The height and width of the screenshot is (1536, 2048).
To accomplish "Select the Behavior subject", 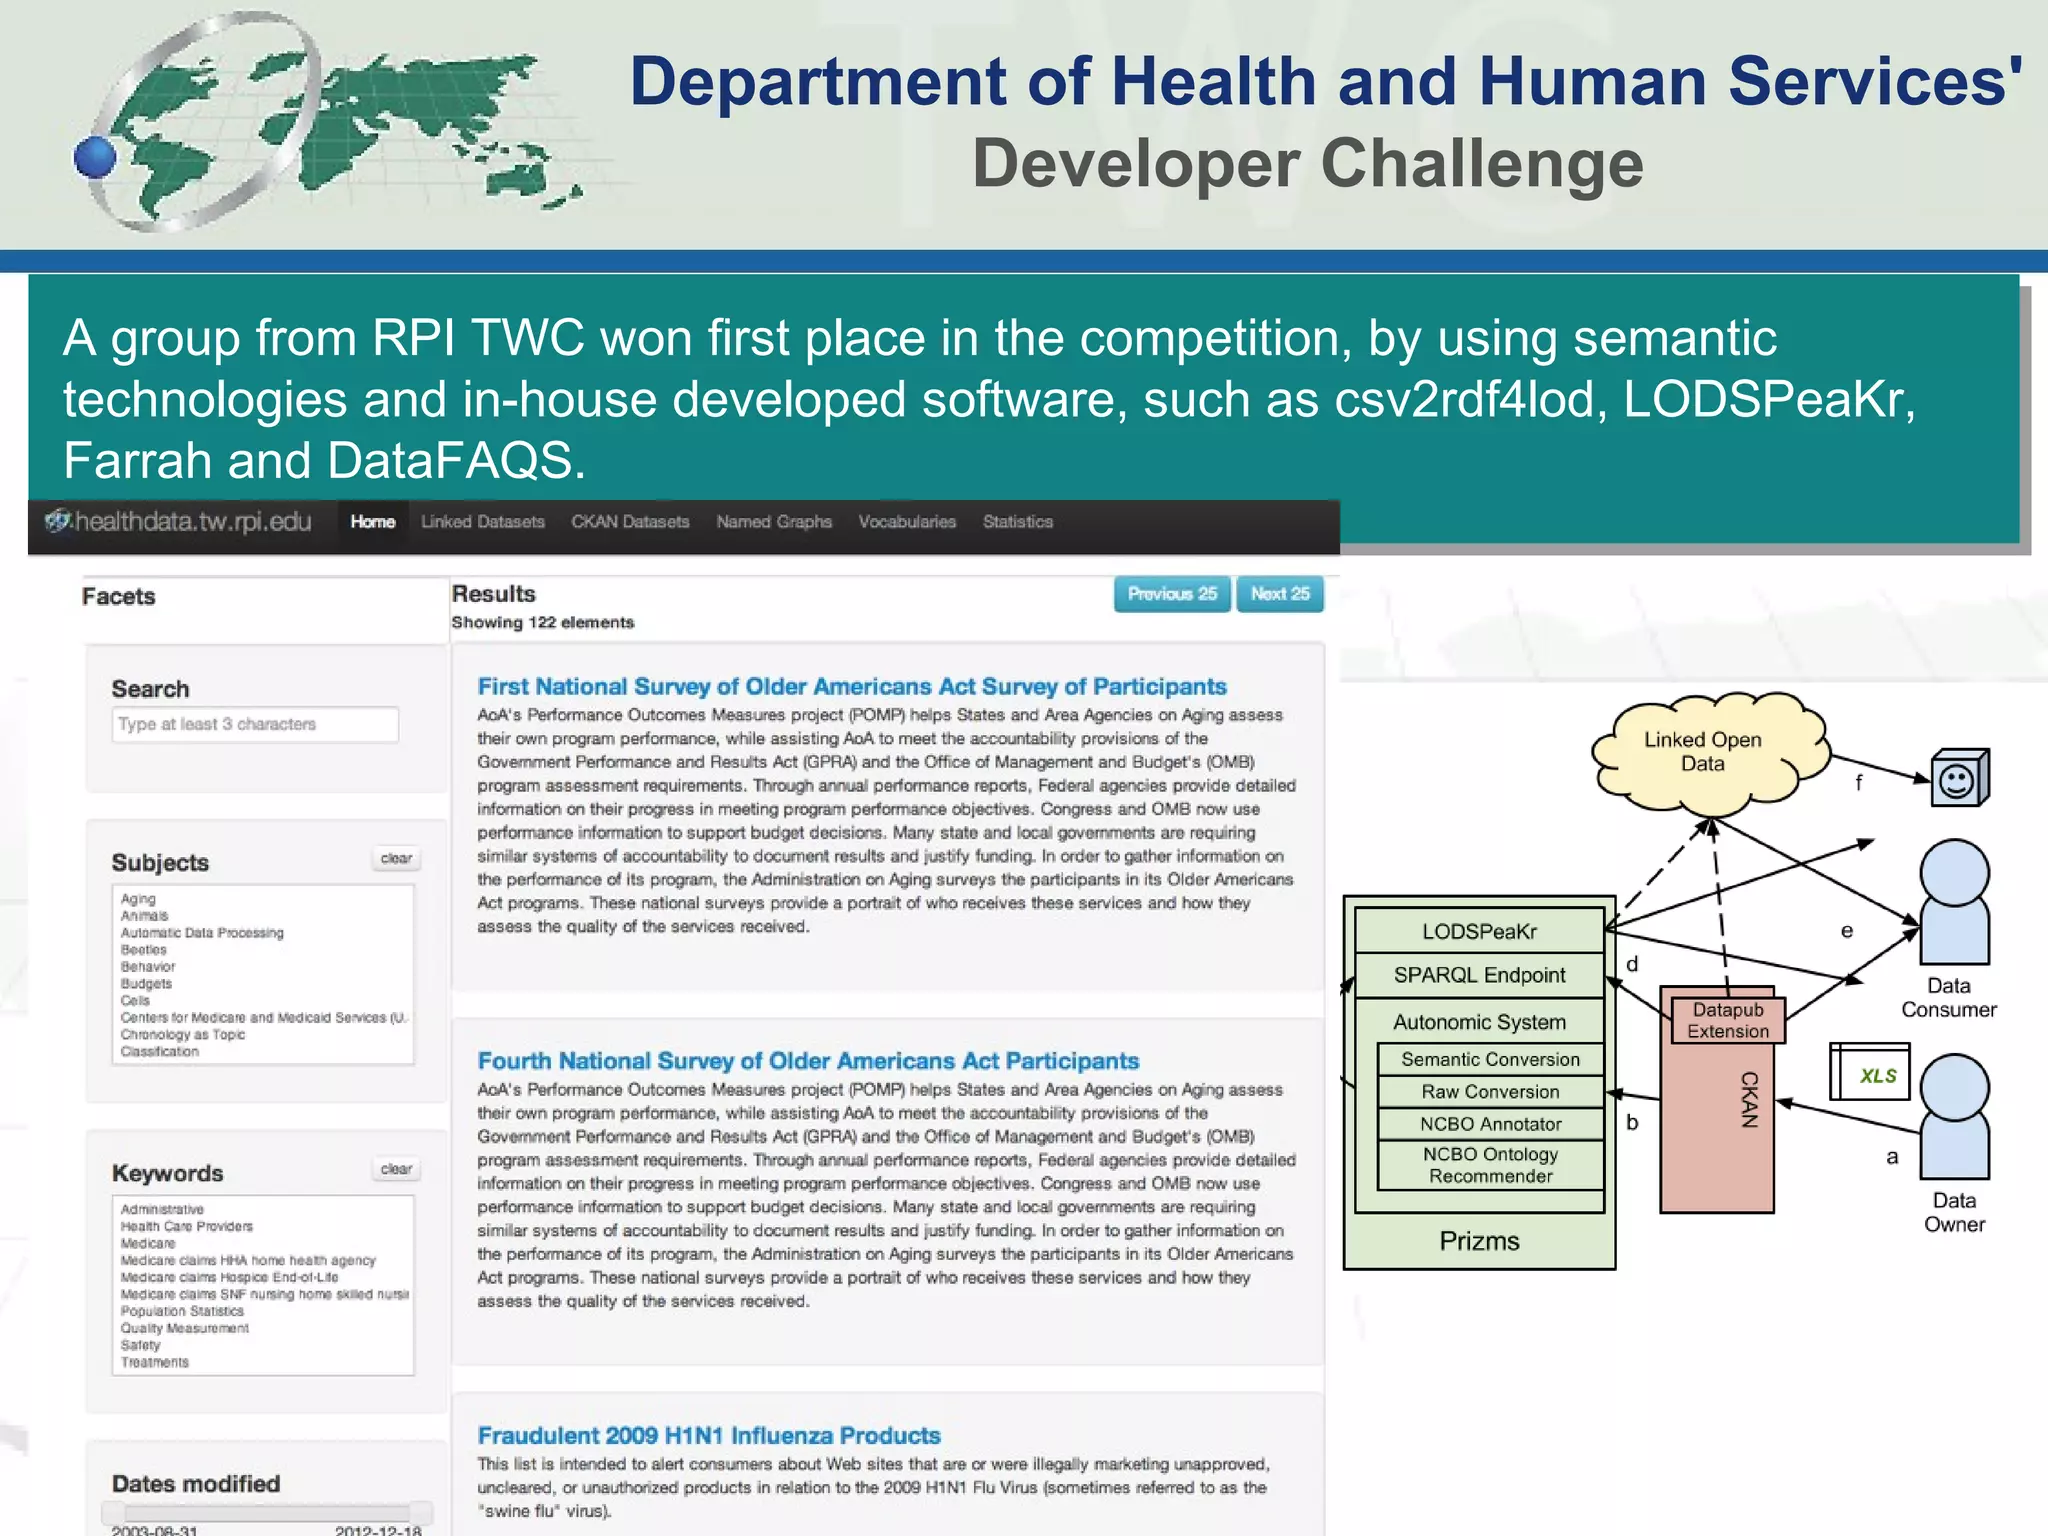I will pos(148,967).
